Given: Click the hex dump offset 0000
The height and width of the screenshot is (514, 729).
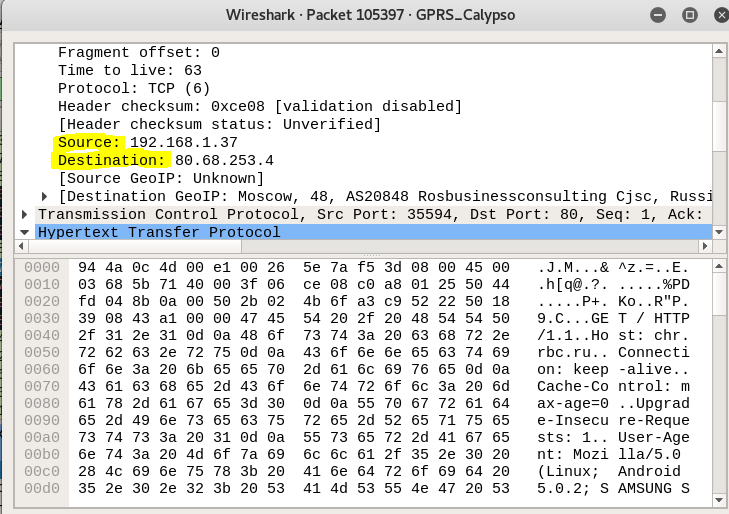Looking at the screenshot, I should click(42, 268).
